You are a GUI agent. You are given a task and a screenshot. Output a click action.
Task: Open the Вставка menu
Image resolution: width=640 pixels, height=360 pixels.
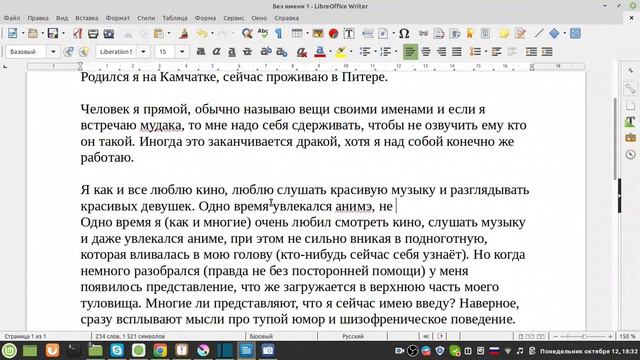(87, 18)
